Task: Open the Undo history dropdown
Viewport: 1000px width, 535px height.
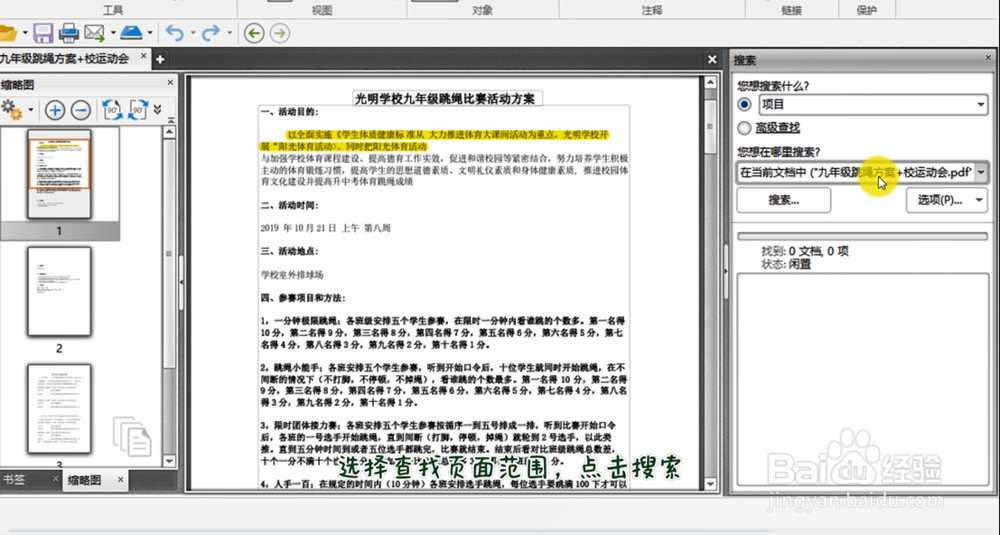Action: pyautogui.click(x=192, y=33)
